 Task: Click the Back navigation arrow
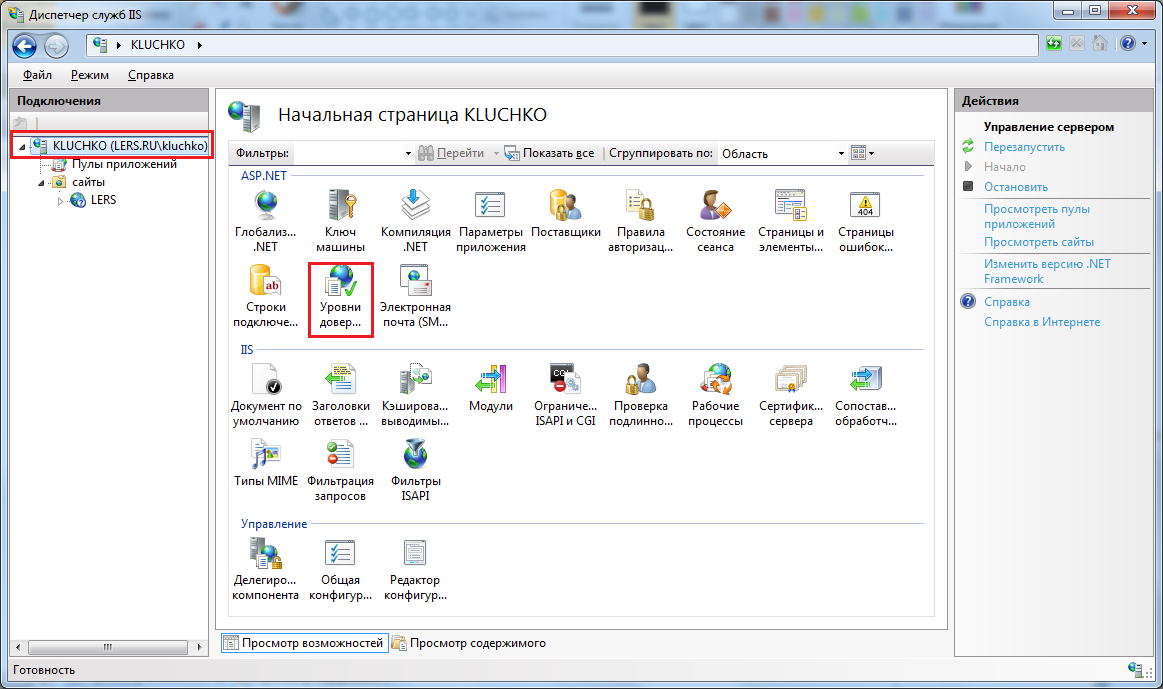[x=24, y=46]
